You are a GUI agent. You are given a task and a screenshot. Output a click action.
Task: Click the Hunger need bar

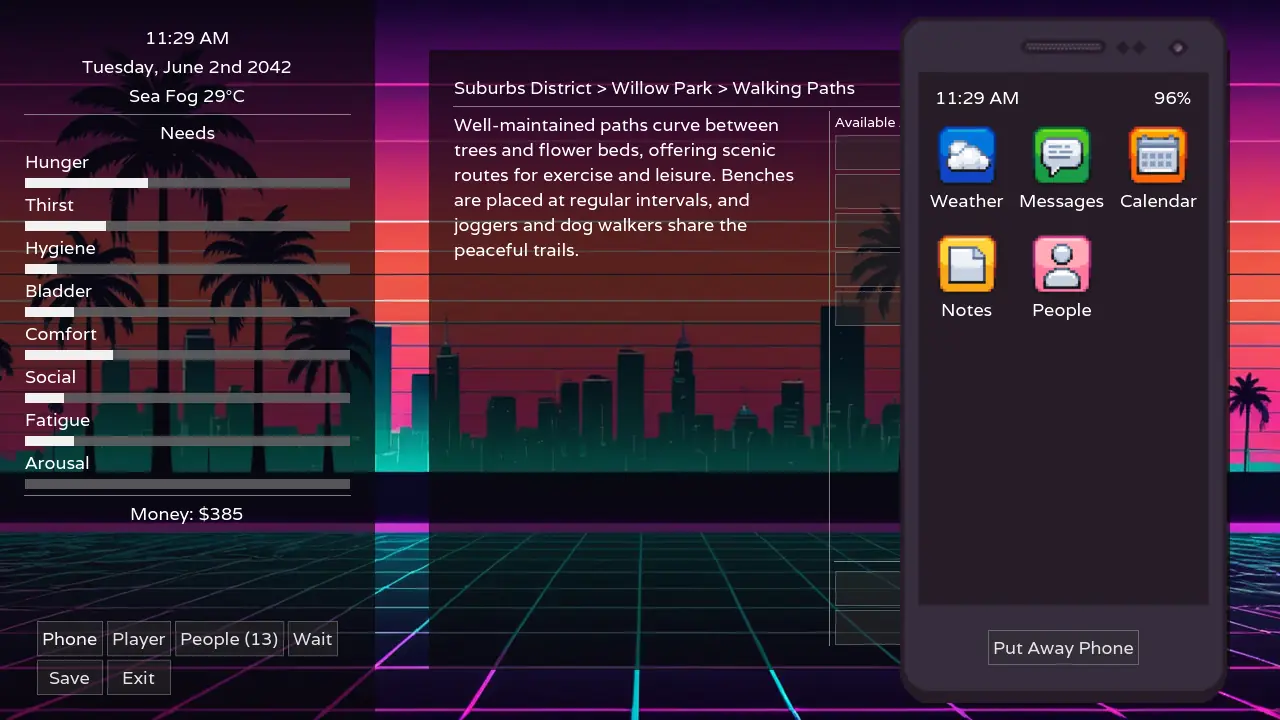click(187, 183)
